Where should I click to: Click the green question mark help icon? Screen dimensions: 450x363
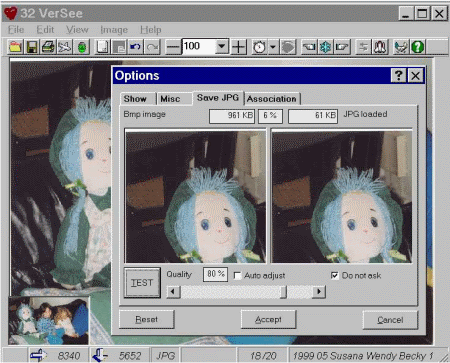417,47
